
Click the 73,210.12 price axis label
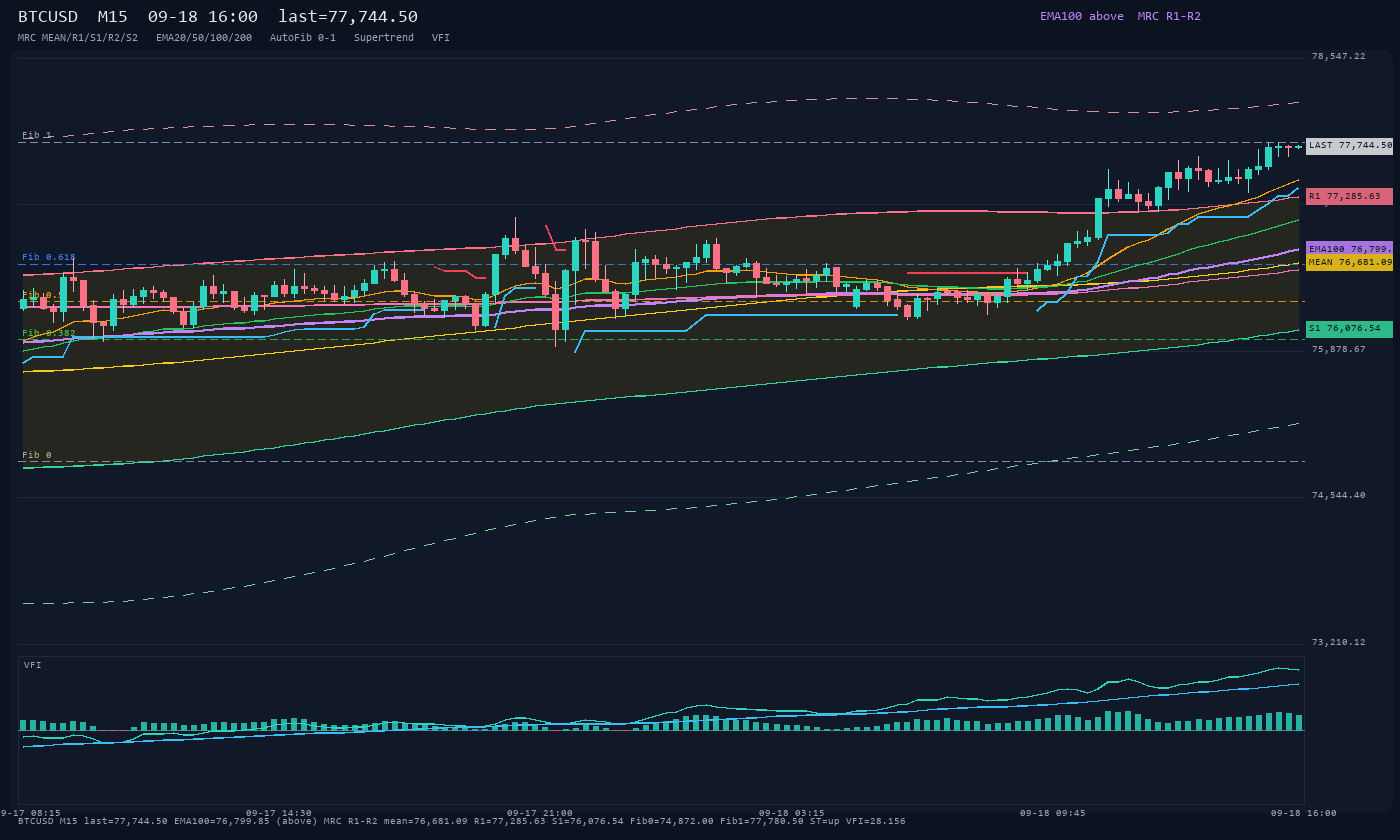click(1338, 643)
